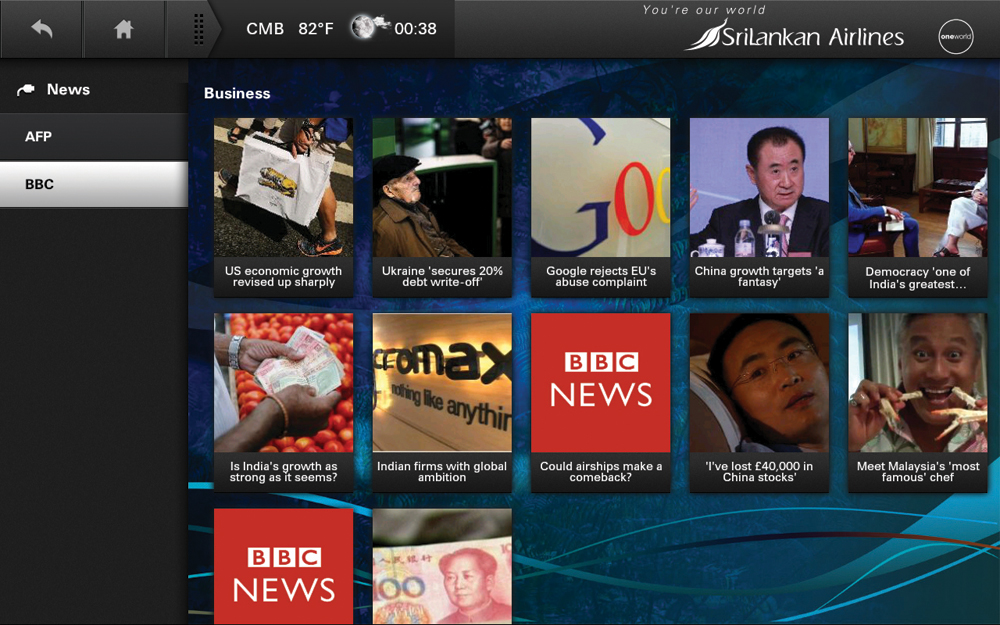Go to the home screen icon
Viewport: 1000px width, 625px height.
click(x=123, y=29)
